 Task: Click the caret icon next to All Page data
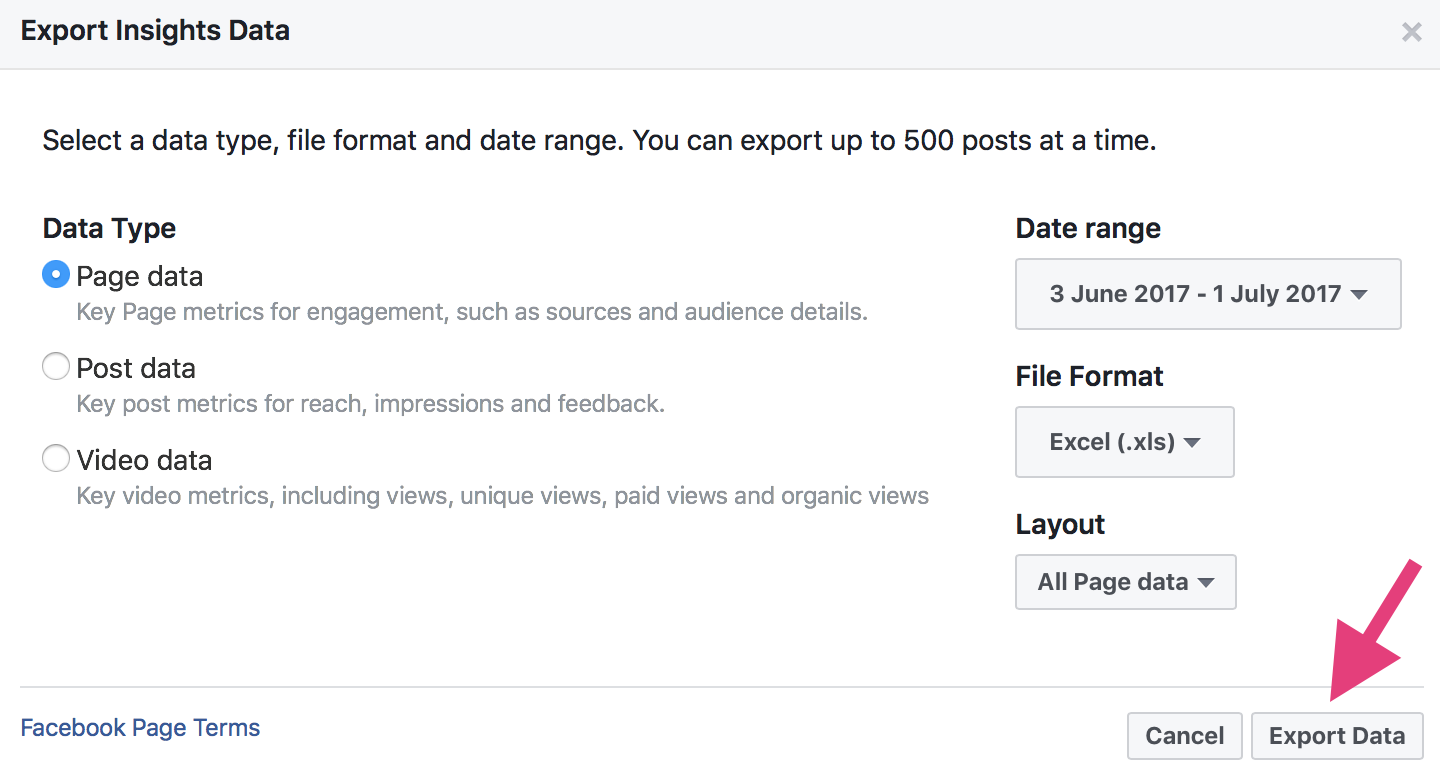[x=1205, y=583]
